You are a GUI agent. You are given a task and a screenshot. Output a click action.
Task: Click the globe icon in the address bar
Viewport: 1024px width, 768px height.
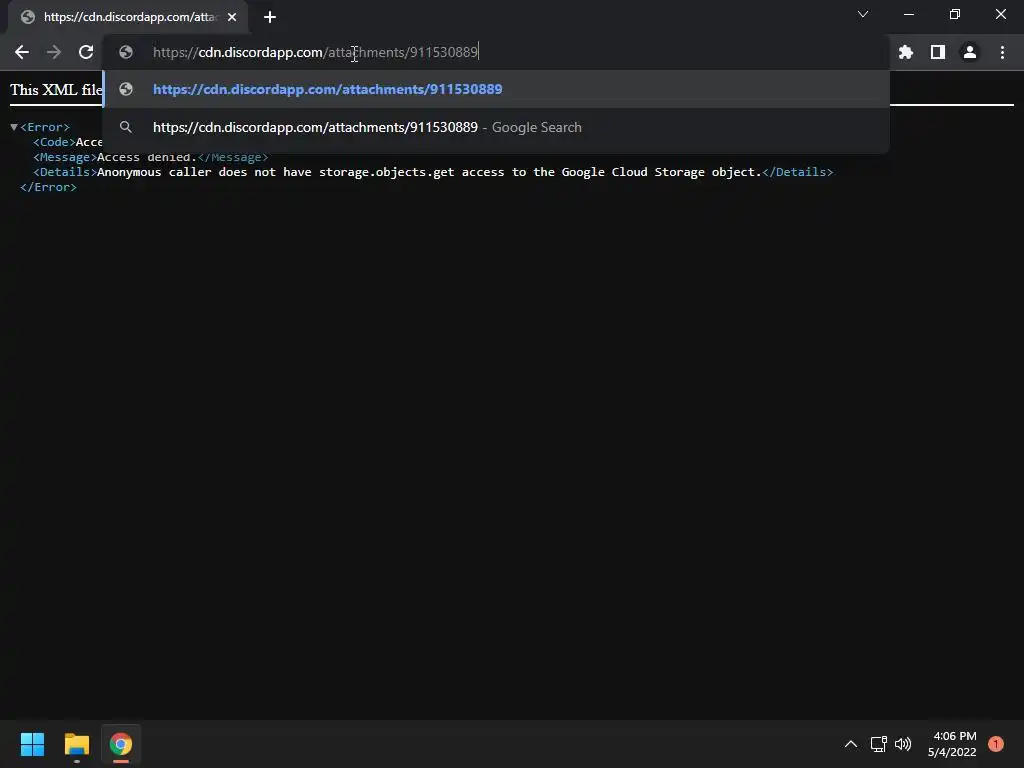coord(126,52)
